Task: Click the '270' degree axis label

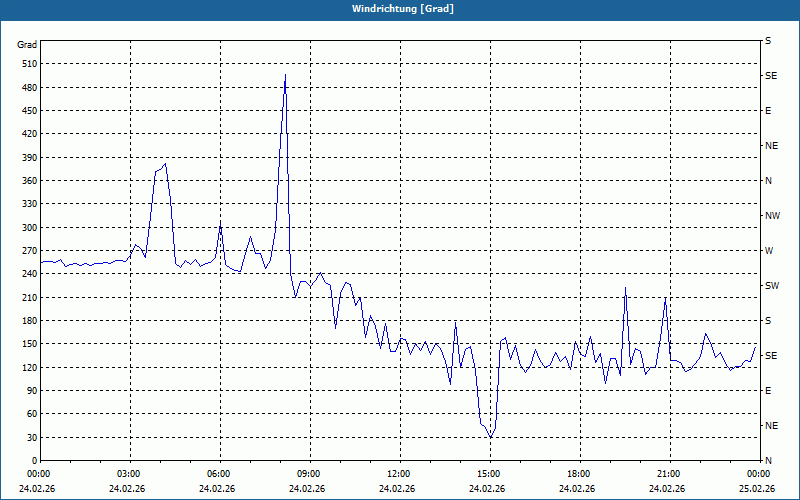Action: click(x=30, y=251)
